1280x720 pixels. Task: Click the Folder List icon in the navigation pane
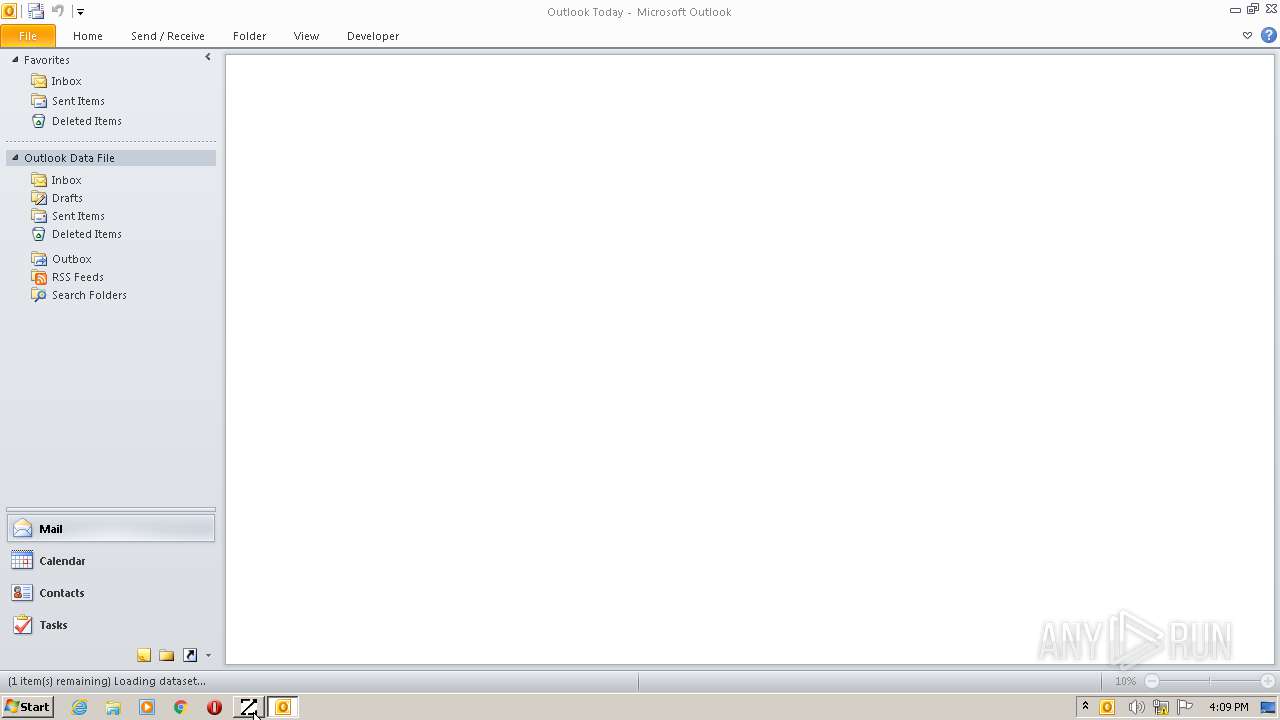tap(167, 656)
